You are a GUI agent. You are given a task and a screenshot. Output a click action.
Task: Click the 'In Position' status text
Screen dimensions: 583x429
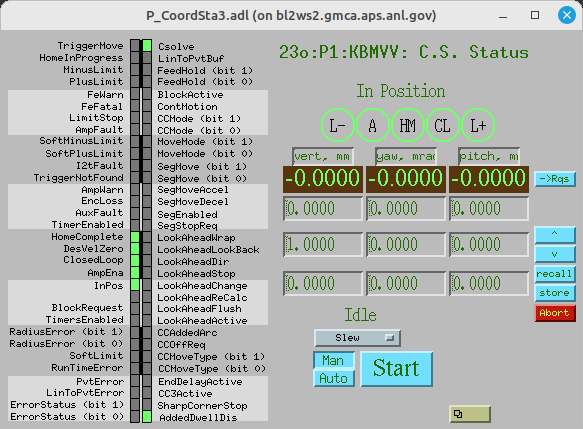pos(401,91)
